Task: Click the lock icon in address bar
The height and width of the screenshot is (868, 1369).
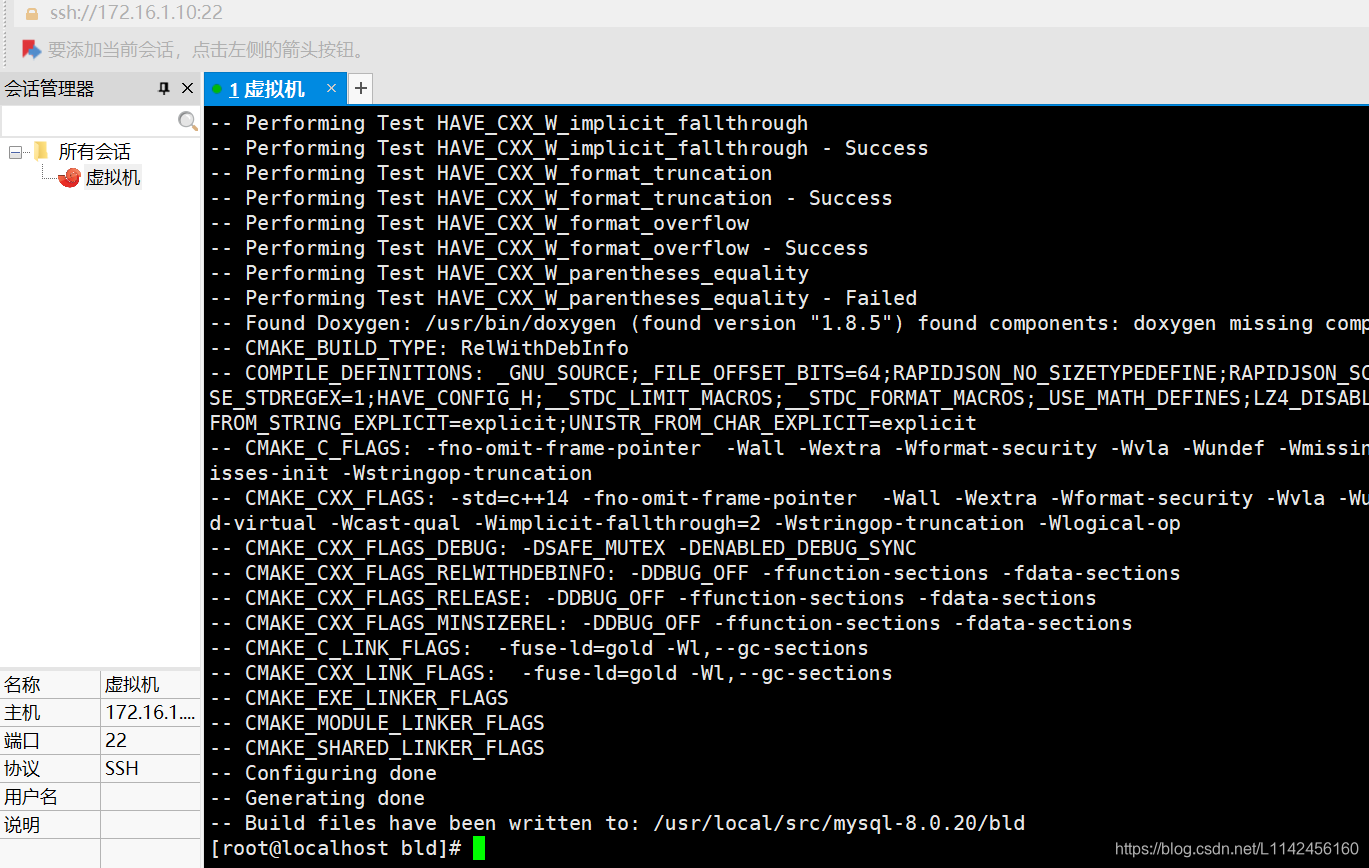Action: coord(31,13)
